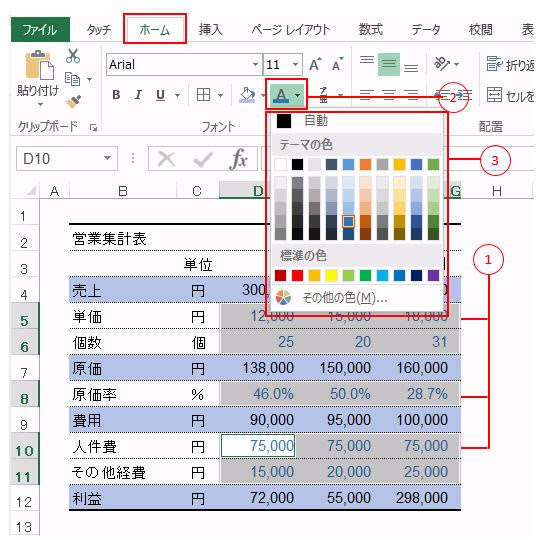Click the Orientation text-angle icon
This screenshot has height=540, width=553.
tap(442, 64)
